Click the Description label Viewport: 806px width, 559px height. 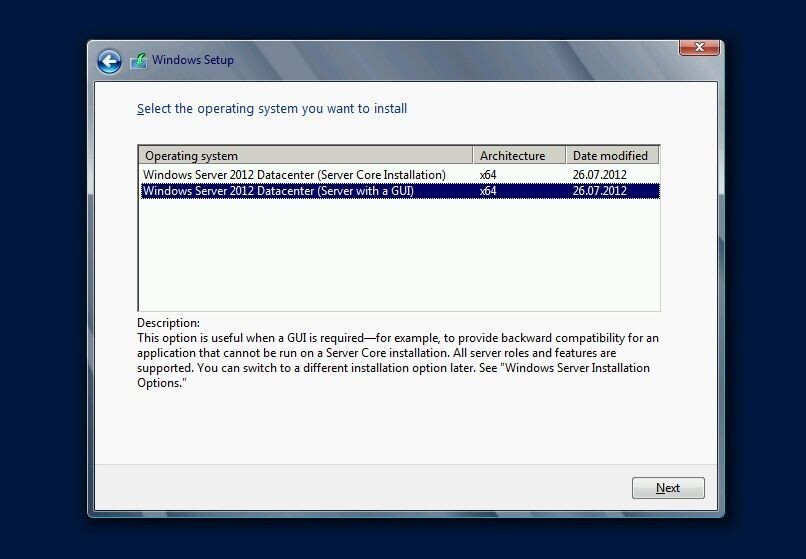coord(168,323)
